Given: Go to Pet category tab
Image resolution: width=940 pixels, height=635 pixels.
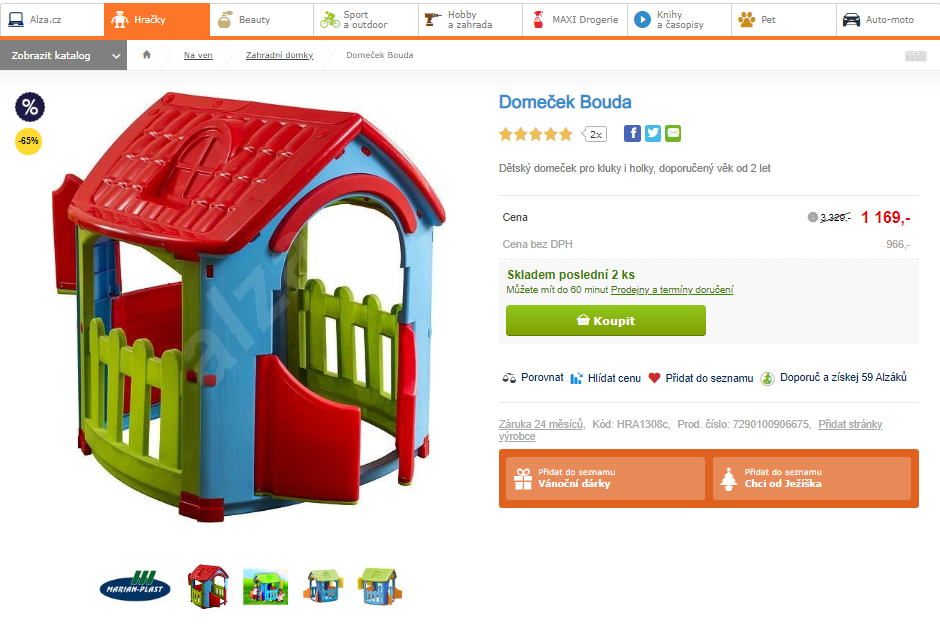Looking at the screenshot, I should [x=784, y=20].
